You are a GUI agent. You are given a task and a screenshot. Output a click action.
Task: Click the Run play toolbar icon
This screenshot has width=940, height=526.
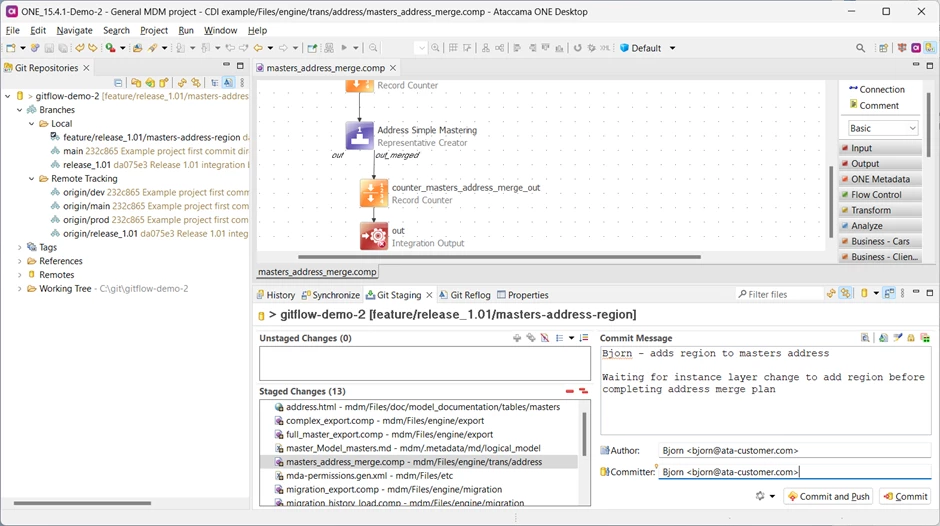coord(344,48)
